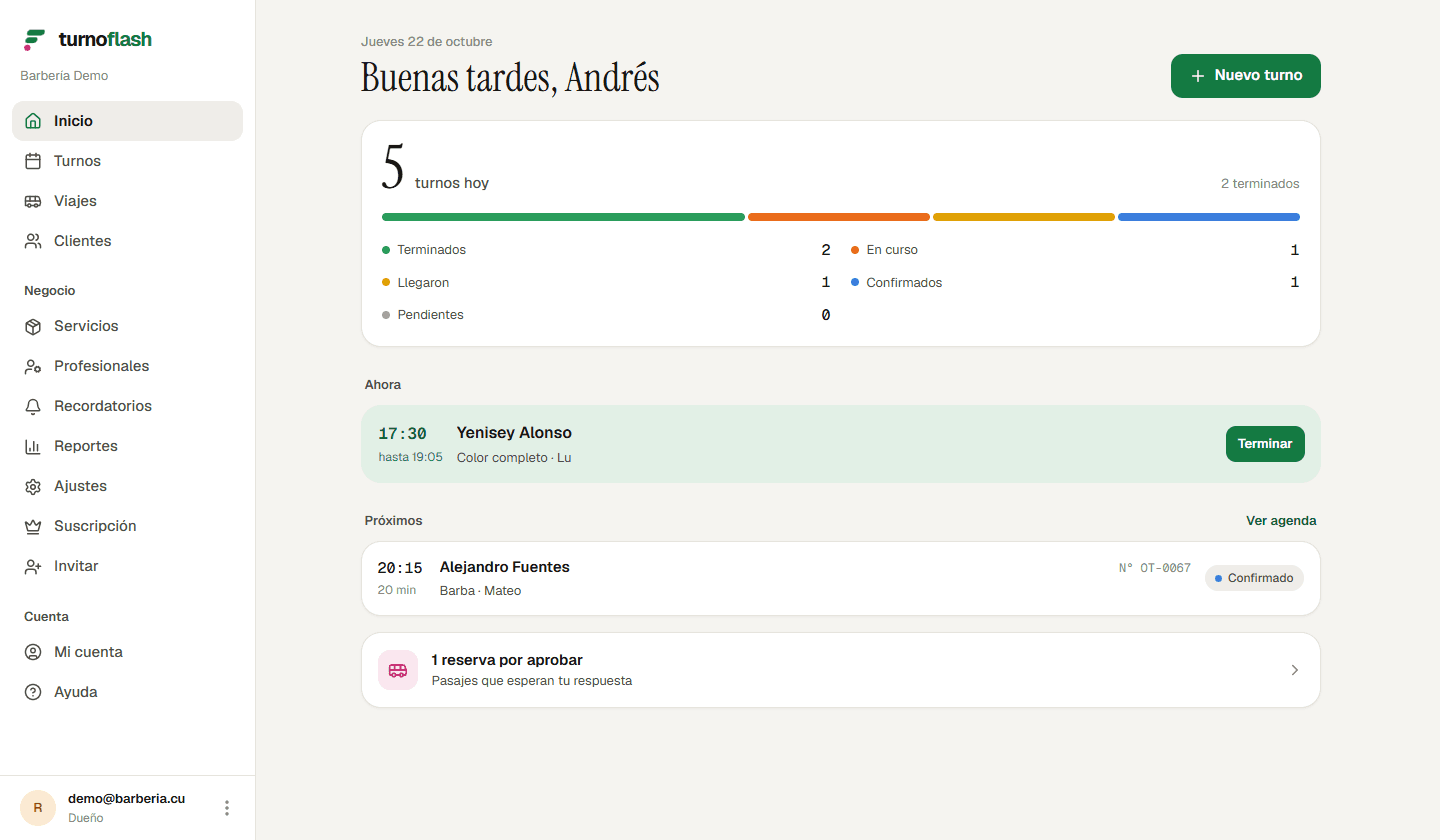This screenshot has width=1440, height=840.
Task: Click the Ayuda question mark icon
Action: [33, 692]
